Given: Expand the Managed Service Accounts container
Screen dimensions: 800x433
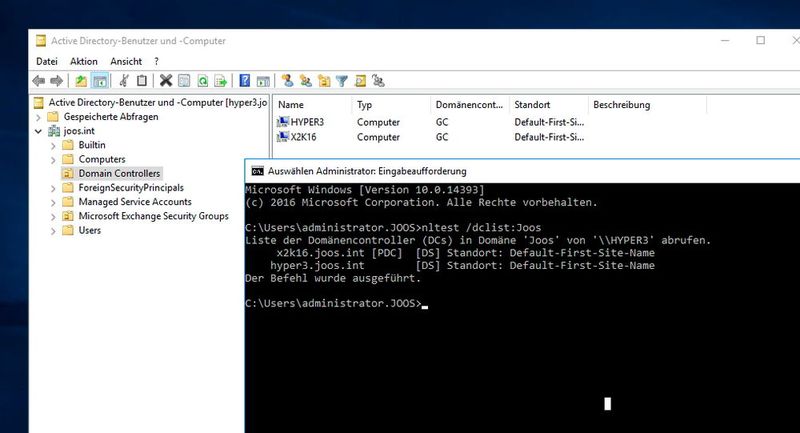Looking at the screenshot, I should click(53, 202).
